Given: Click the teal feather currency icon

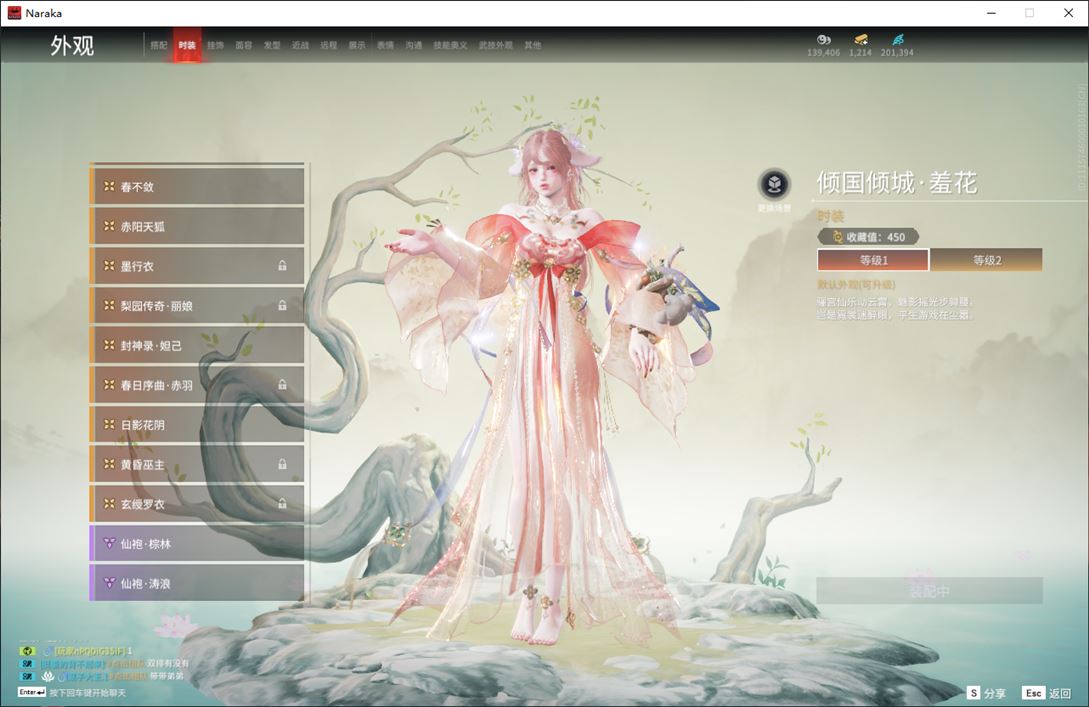Looking at the screenshot, I should coord(898,40).
